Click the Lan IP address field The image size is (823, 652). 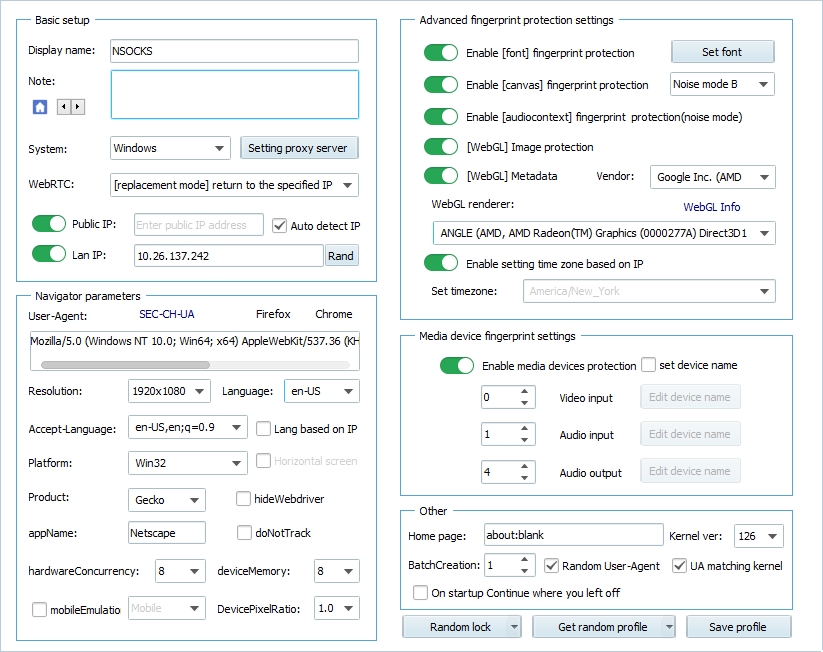coord(228,256)
